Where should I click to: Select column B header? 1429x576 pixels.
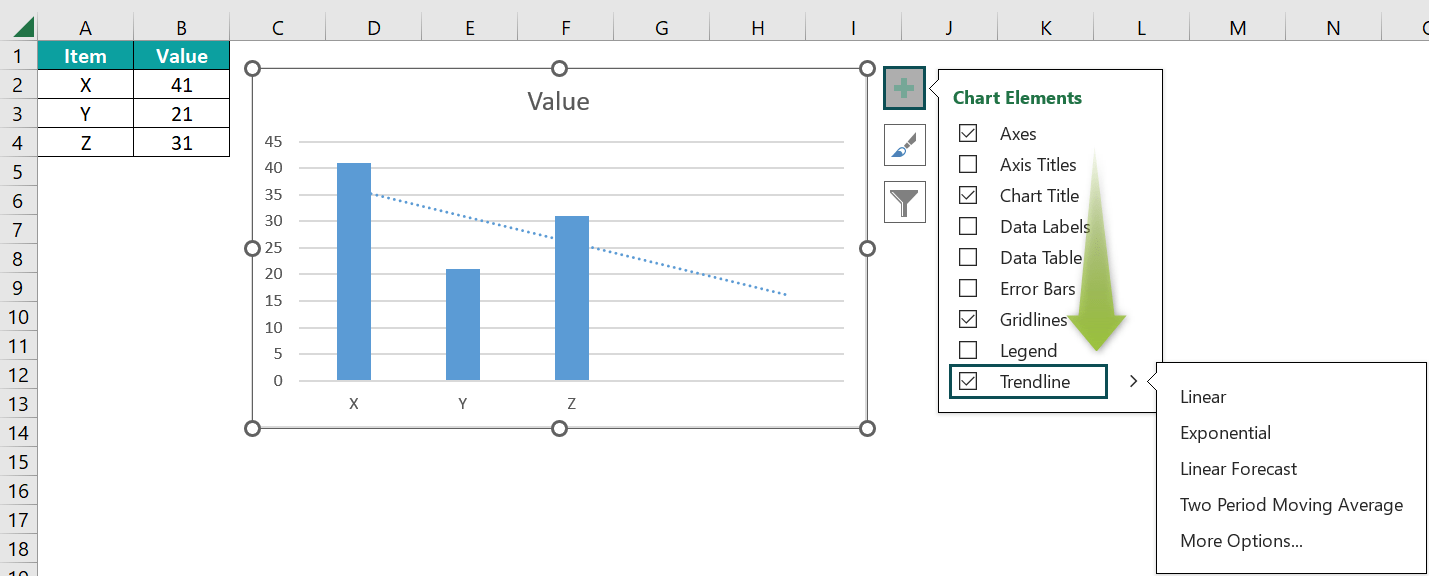click(x=181, y=28)
